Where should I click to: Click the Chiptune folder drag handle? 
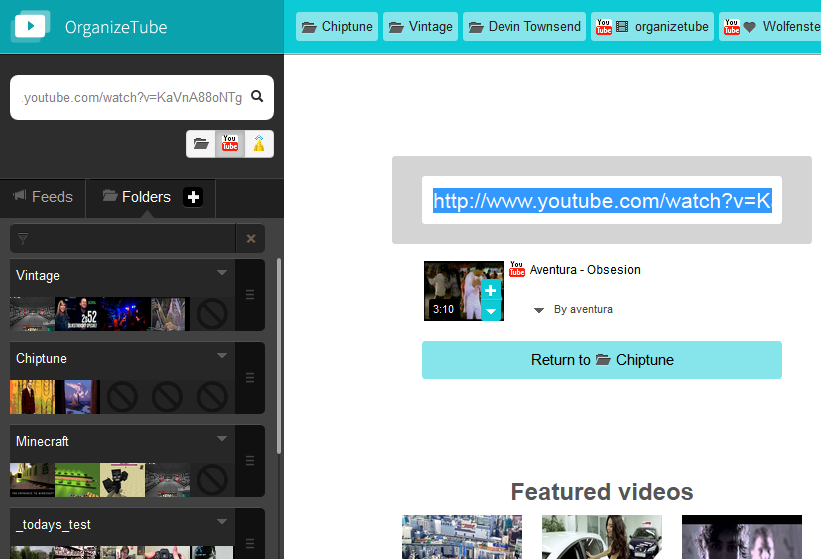click(x=250, y=377)
